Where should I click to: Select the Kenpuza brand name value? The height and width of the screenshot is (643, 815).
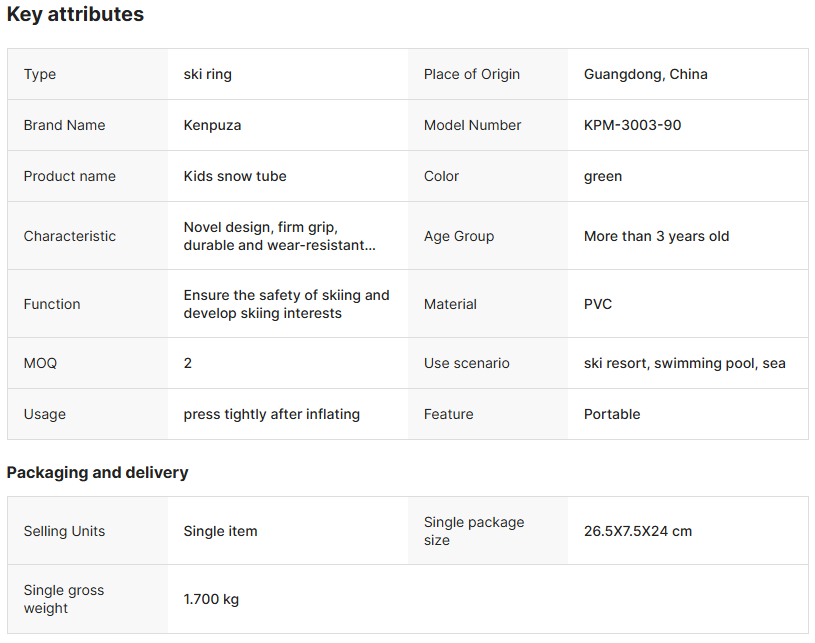click(x=212, y=125)
